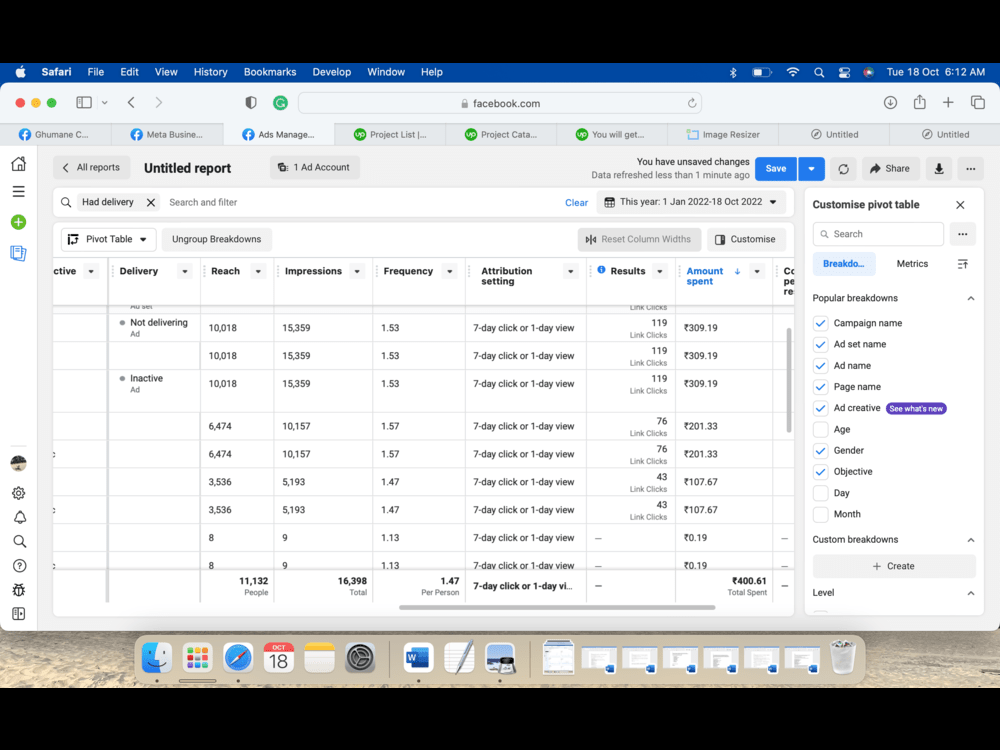1000x750 pixels.
Task: Open the Amount spent column dropdown
Action: (x=757, y=271)
